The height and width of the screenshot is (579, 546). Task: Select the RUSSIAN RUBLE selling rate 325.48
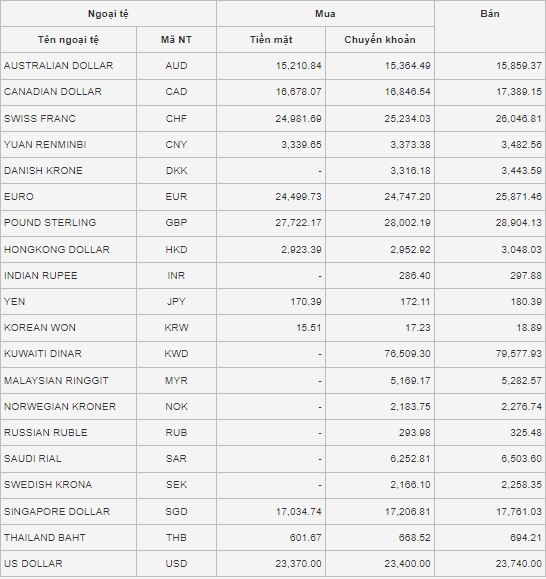click(x=526, y=432)
